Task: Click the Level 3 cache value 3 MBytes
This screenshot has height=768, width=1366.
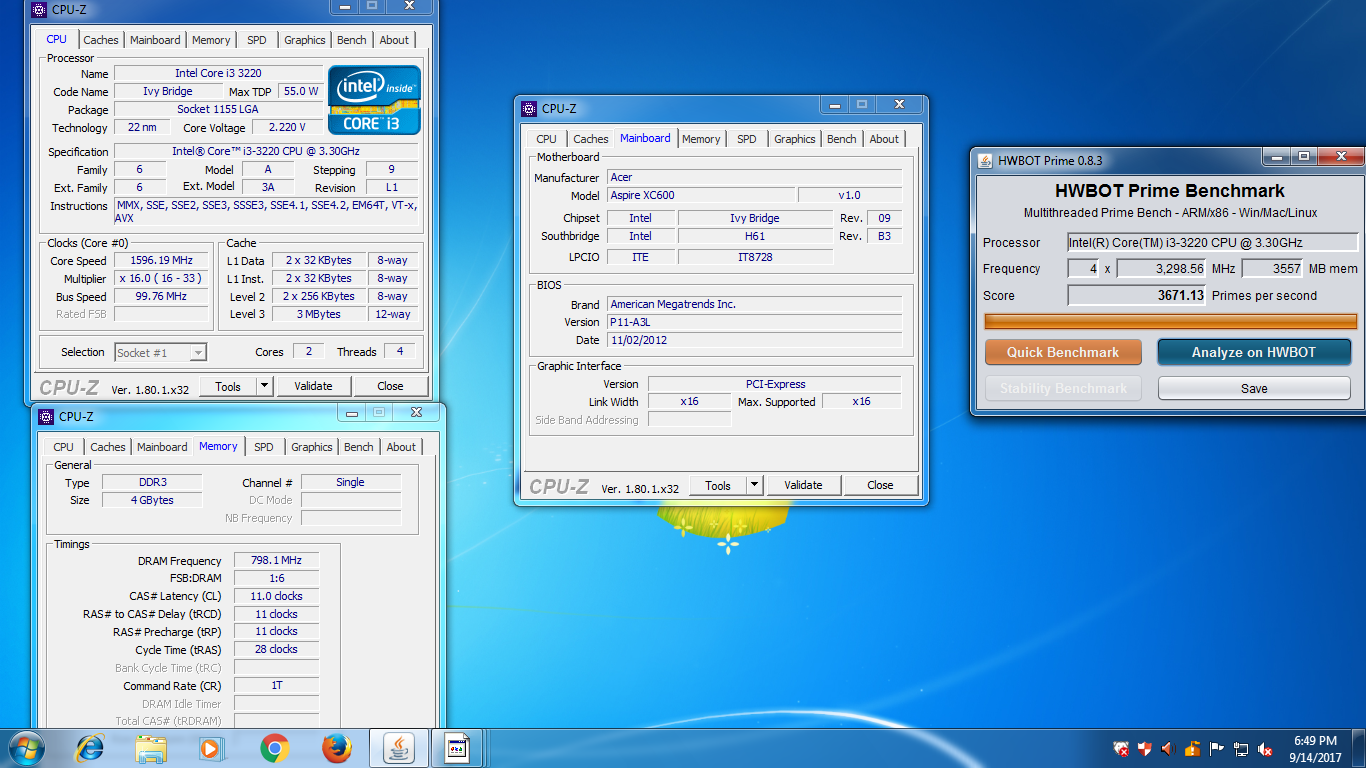Action: click(x=320, y=314)
